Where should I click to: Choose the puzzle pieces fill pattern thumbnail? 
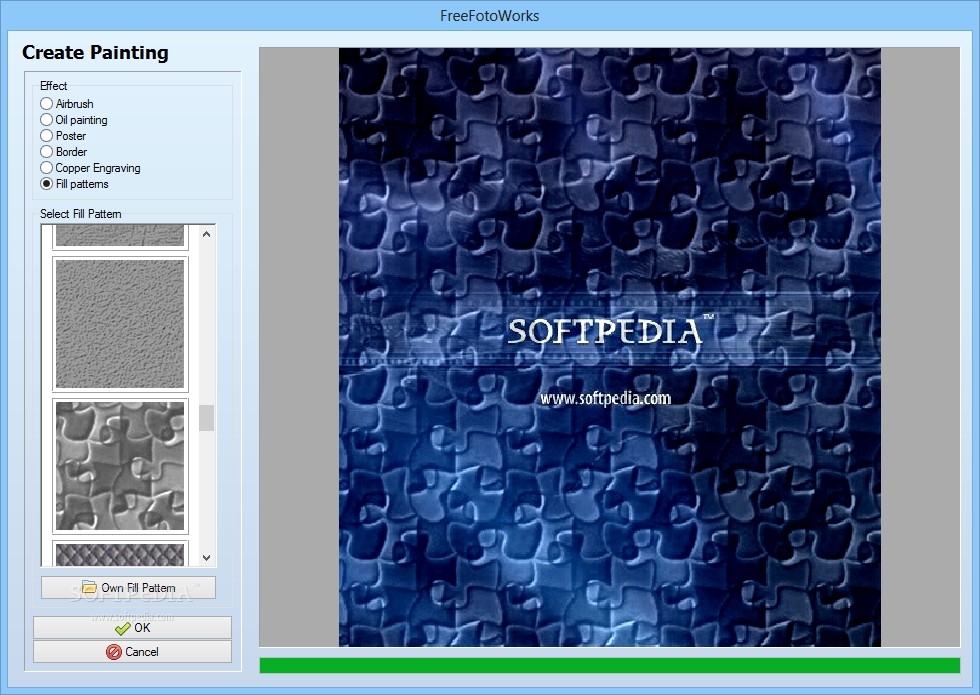120,466
